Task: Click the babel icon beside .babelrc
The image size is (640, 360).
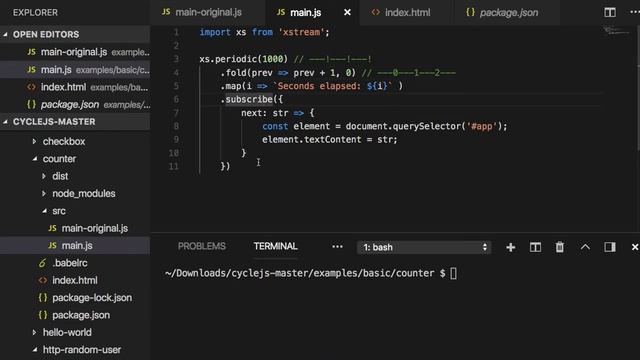Action: tap(42, 263)
